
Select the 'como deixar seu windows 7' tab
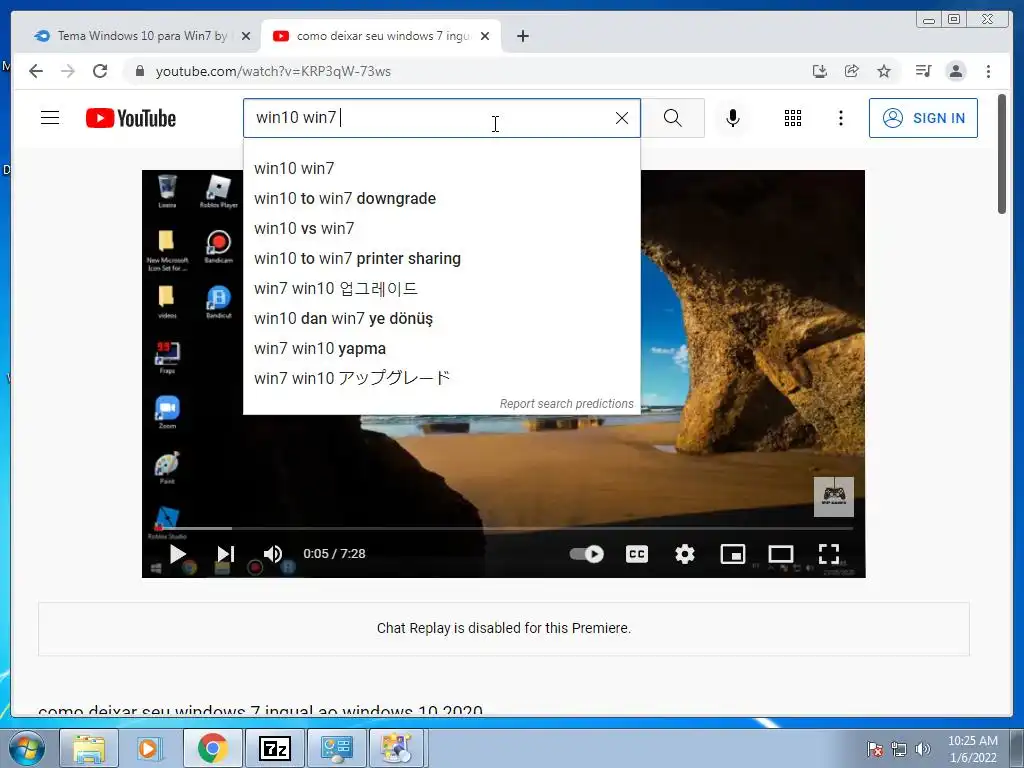pos(382,36)
